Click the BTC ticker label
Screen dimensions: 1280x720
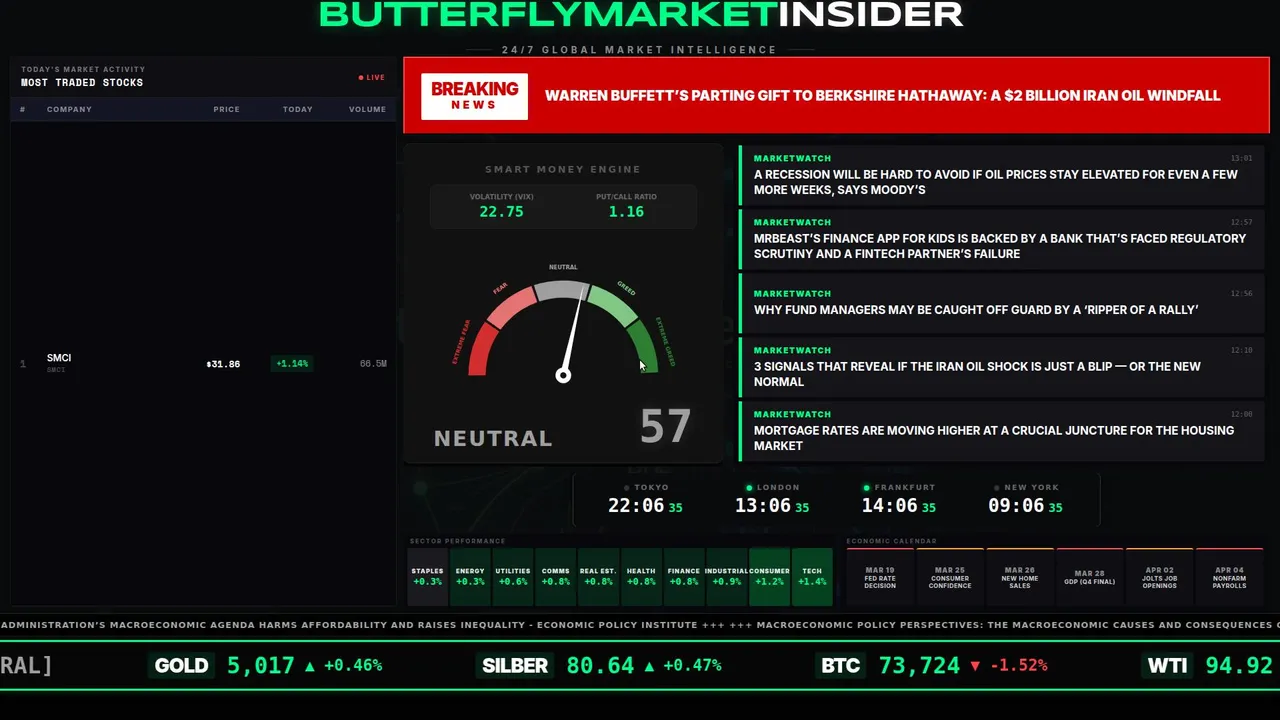tap(840, 665)
